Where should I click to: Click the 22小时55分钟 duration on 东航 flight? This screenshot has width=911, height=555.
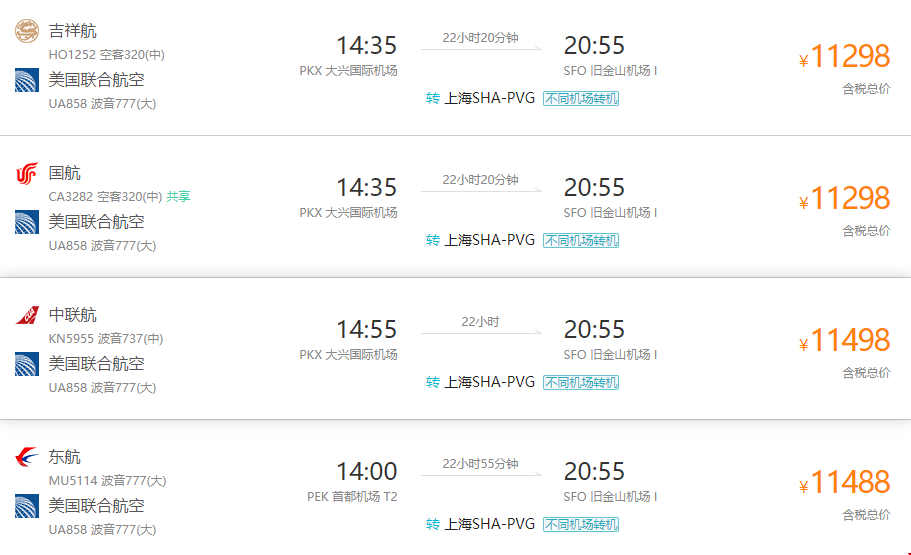click(480, 464)
